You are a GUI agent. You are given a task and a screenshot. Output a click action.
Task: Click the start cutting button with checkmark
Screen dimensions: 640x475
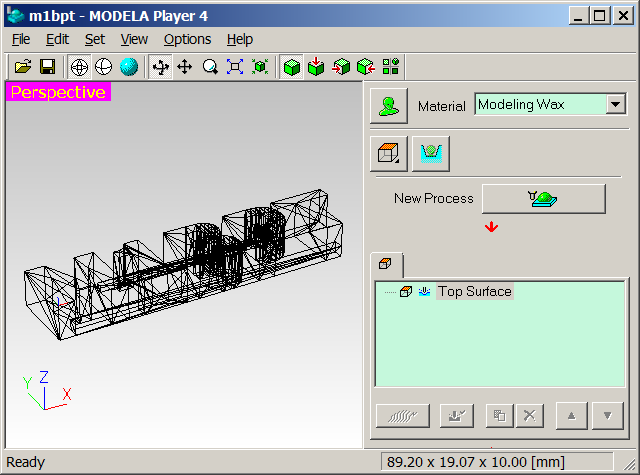click(457, 416)
